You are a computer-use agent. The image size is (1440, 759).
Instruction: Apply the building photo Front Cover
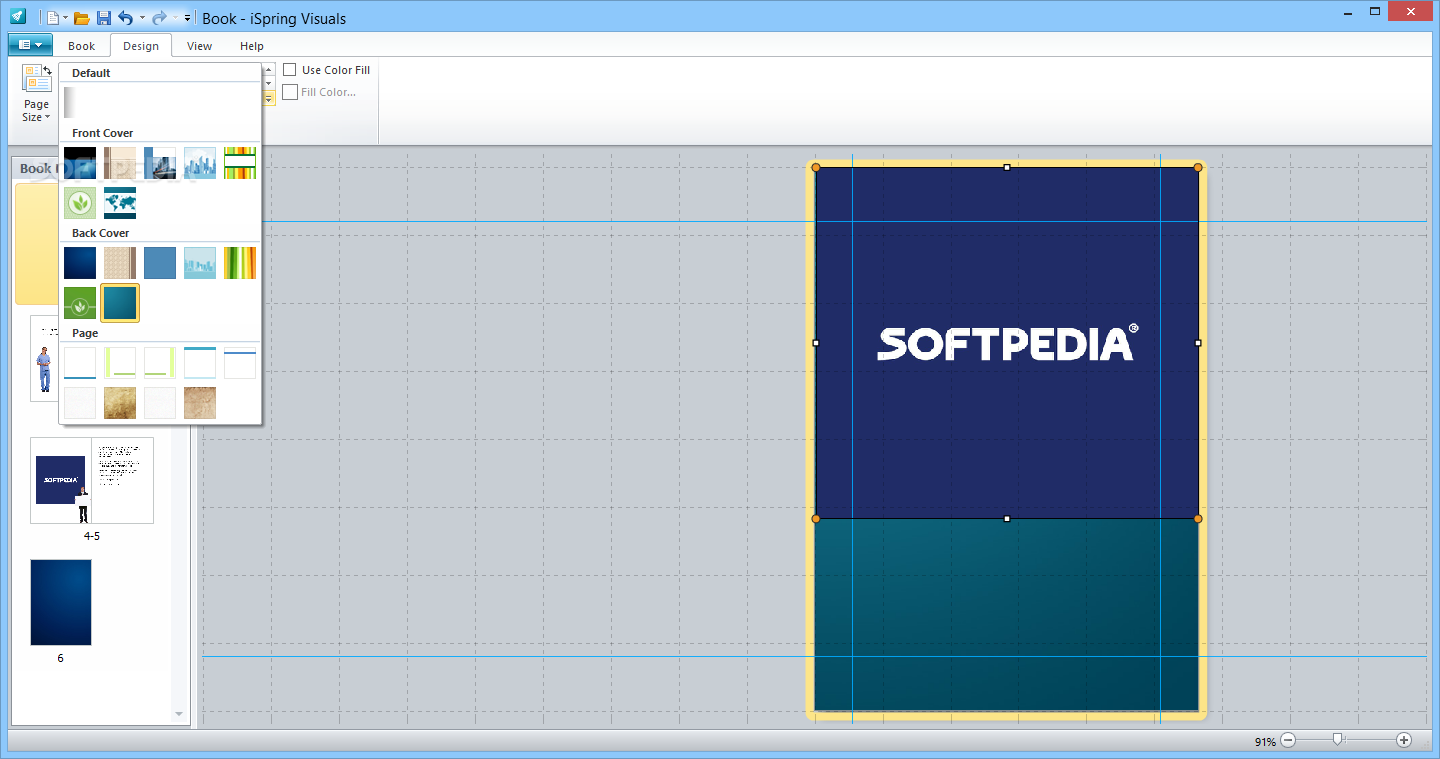(160, 163)
